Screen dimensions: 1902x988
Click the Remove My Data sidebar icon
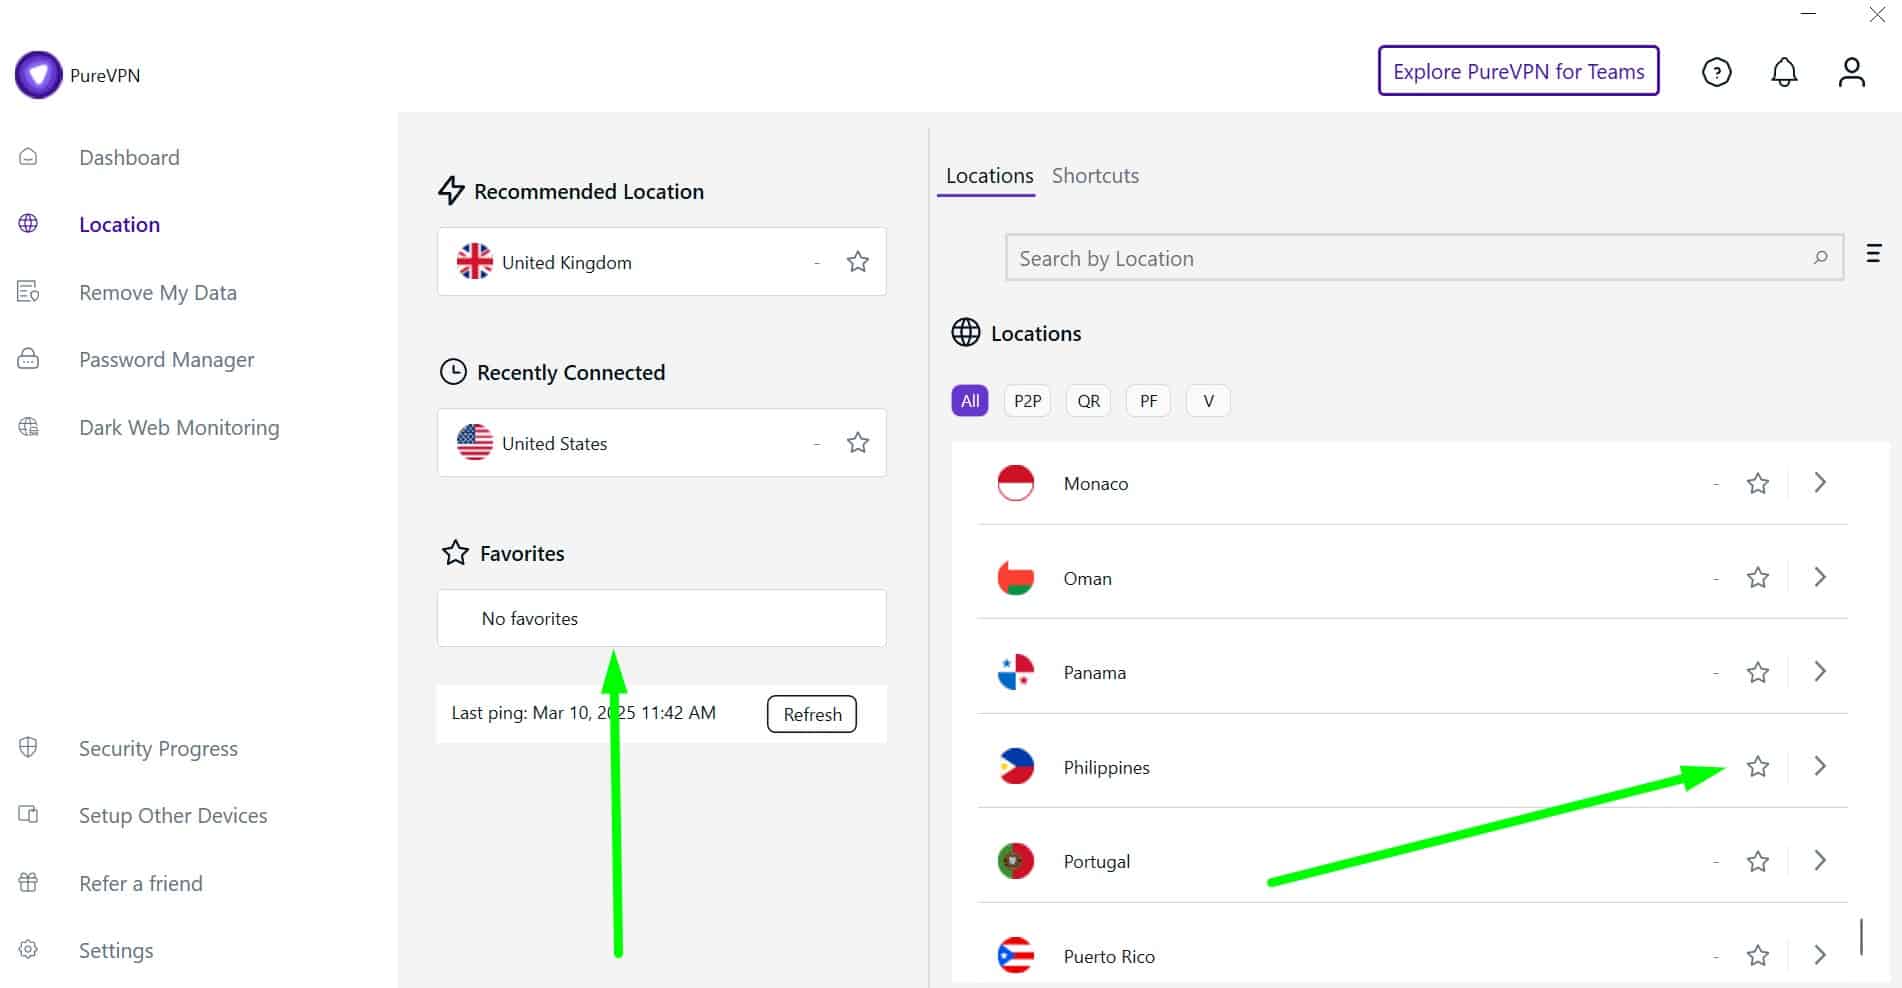28,292
